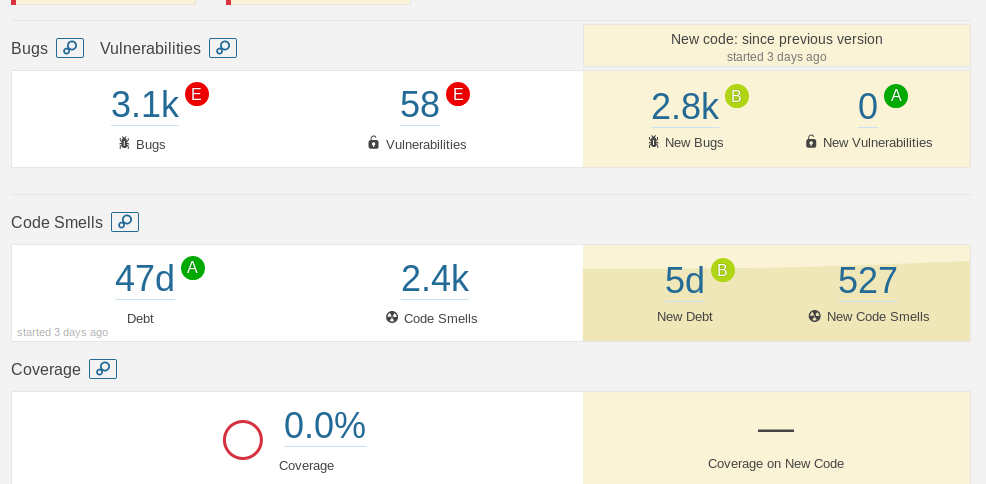Click the Vulnerabilities section heading
This screenshot has width=986, height=484.
150,48
